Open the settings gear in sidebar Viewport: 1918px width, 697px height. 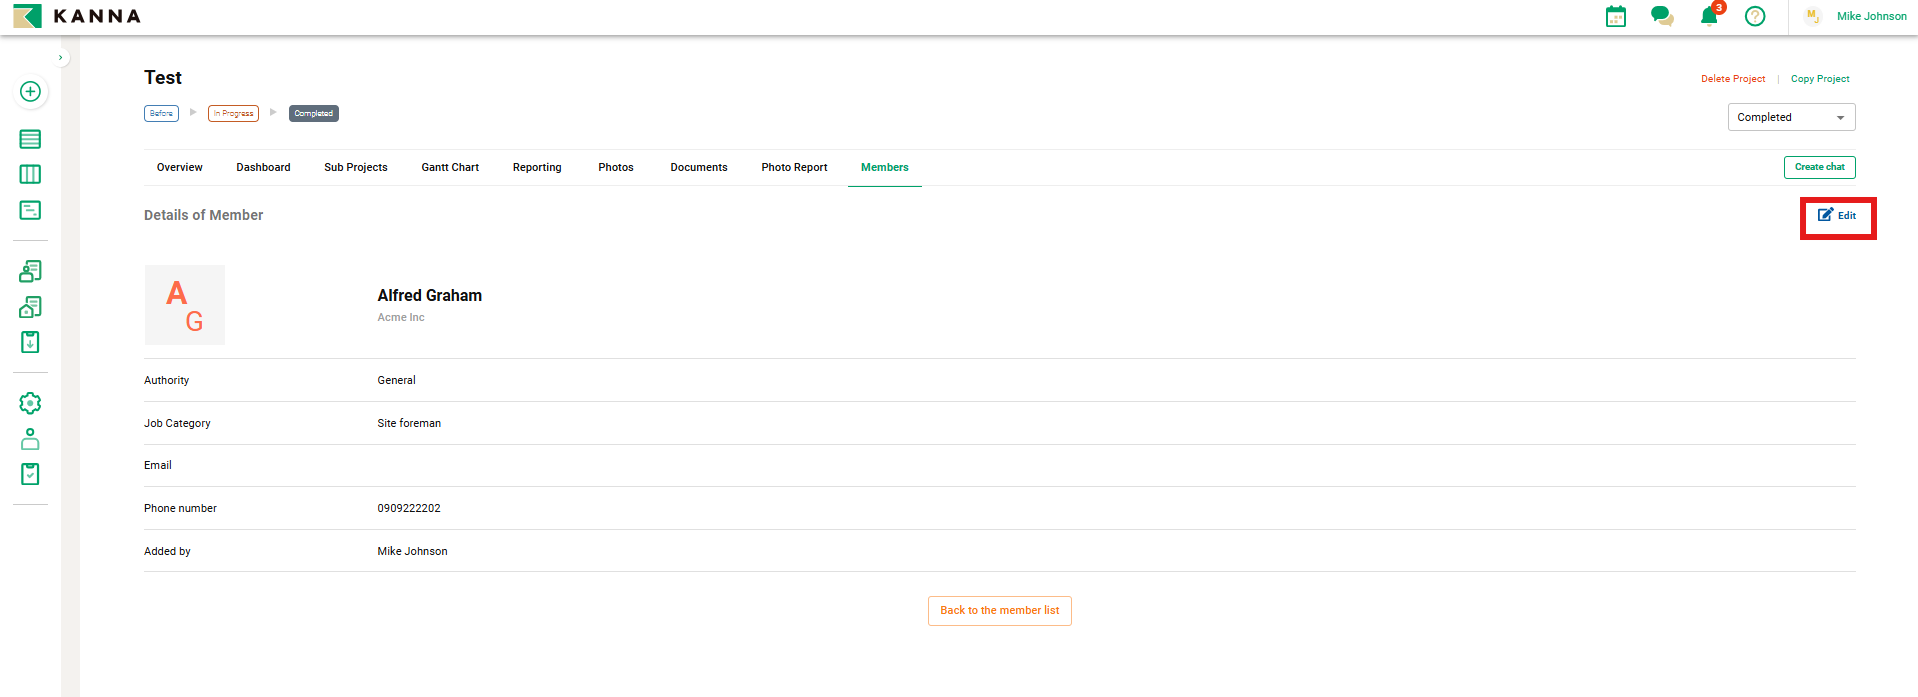point(30,403)
